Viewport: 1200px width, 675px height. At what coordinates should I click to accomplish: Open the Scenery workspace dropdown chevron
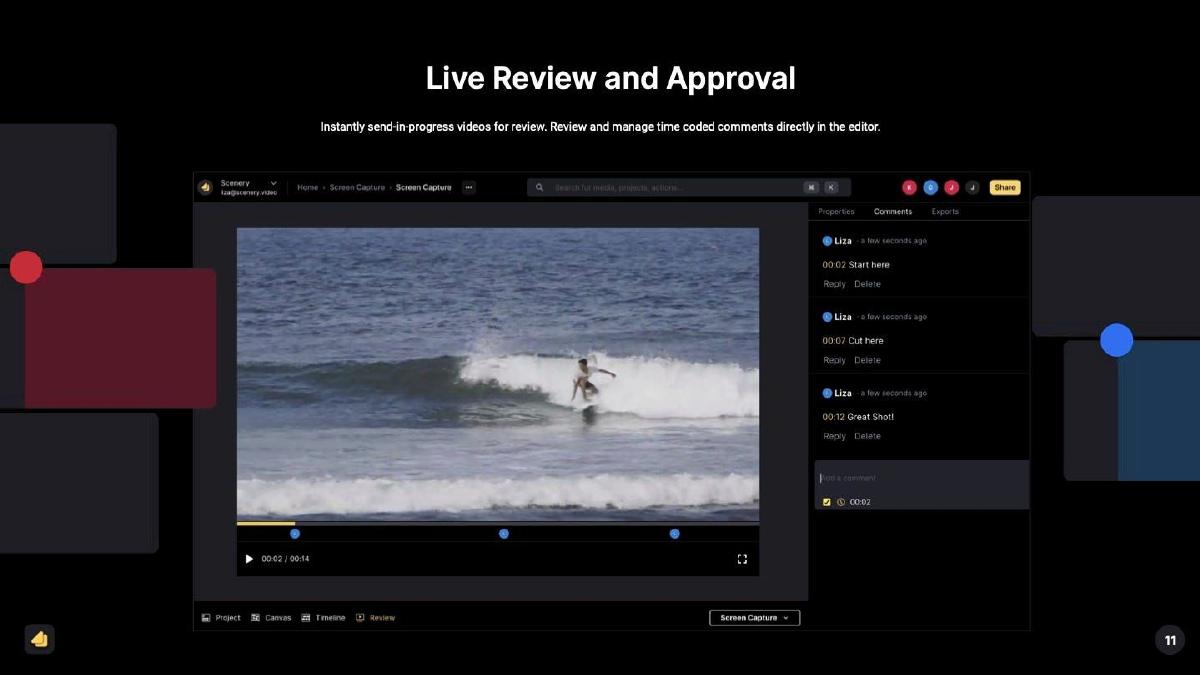[273, 183]
